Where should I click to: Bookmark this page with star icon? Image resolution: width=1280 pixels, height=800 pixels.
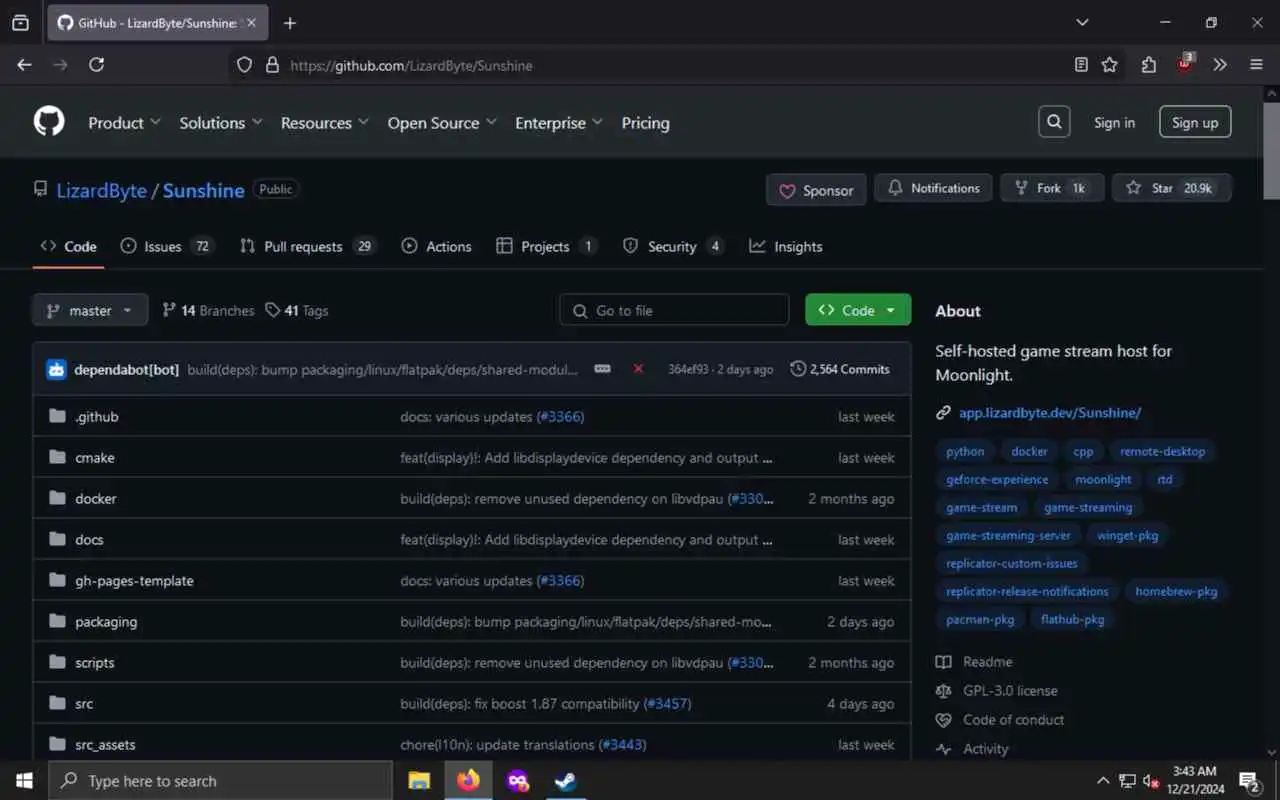point(1109,65)
